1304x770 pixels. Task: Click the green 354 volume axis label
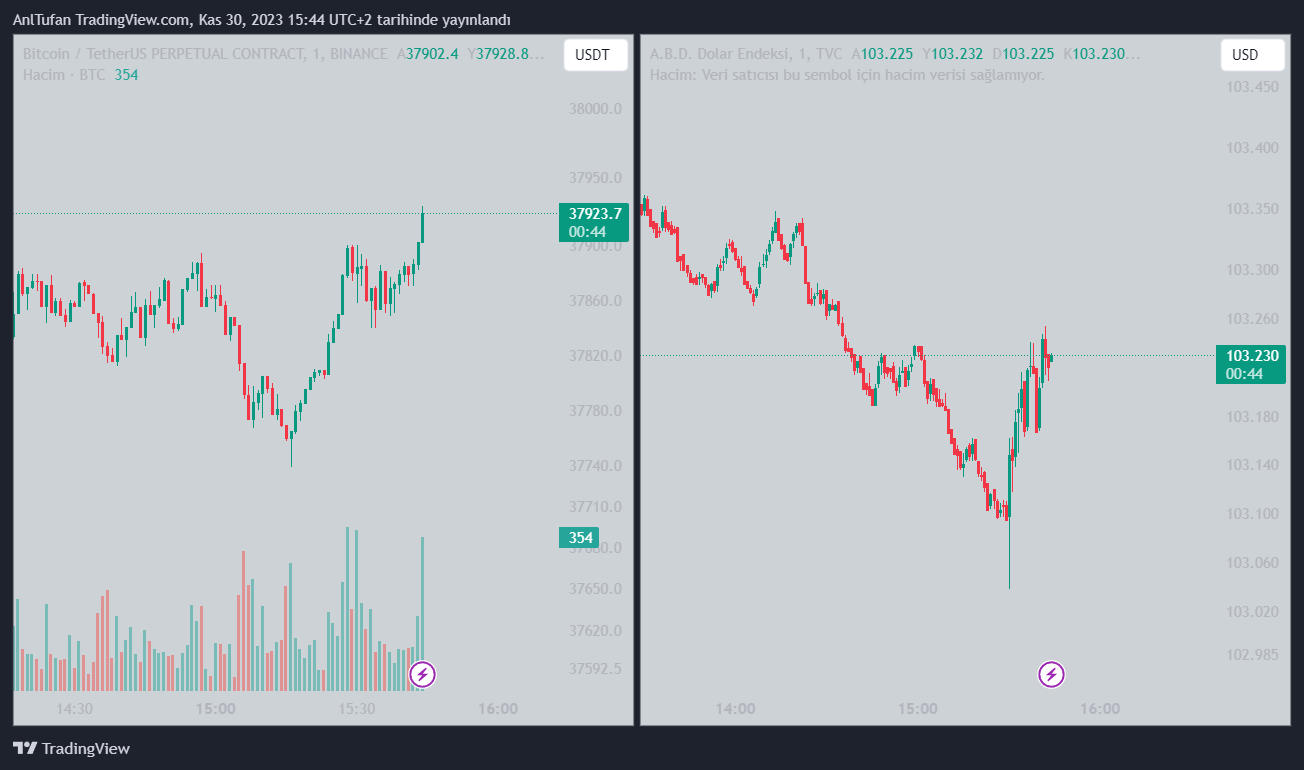pos(580,538)
